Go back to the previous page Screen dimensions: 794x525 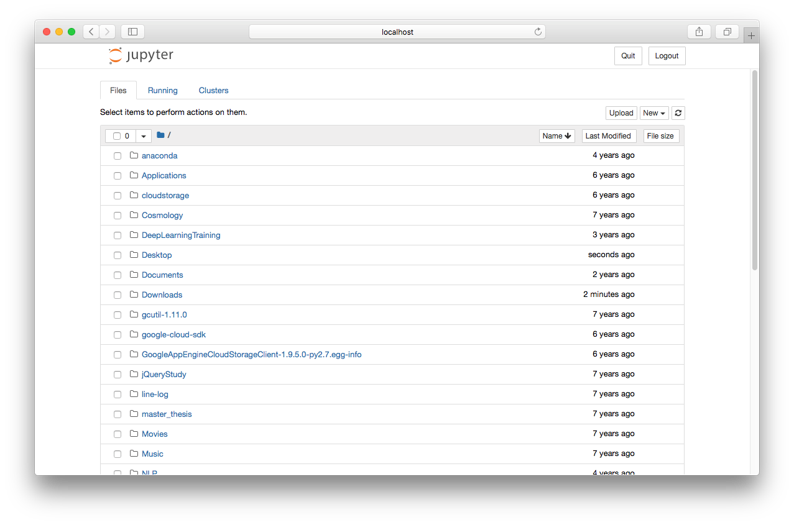pyautogui.click(x=91, y=32)
